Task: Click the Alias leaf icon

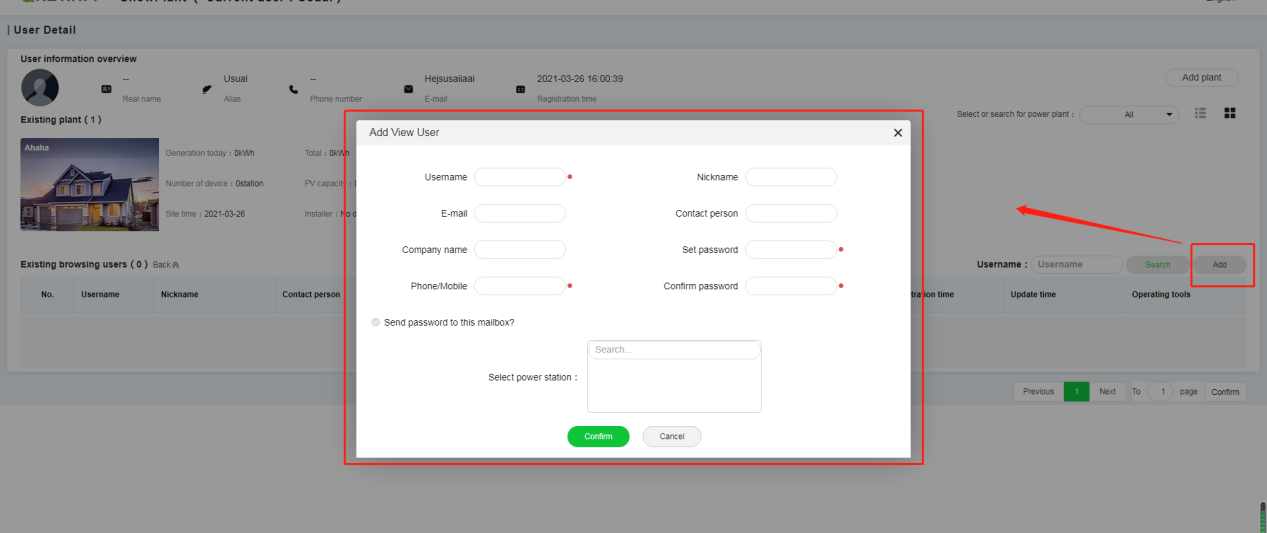Action: [x=207, y=89]
